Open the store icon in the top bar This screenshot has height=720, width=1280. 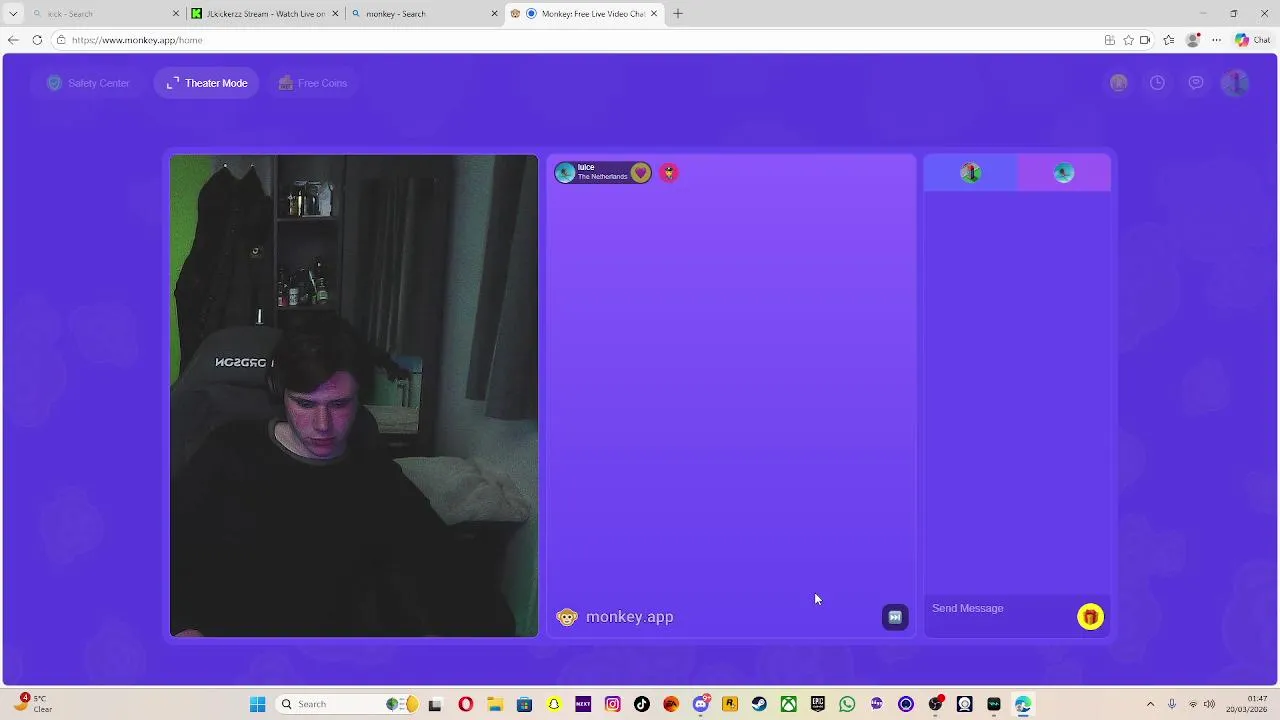click(x=1119, y=83)
